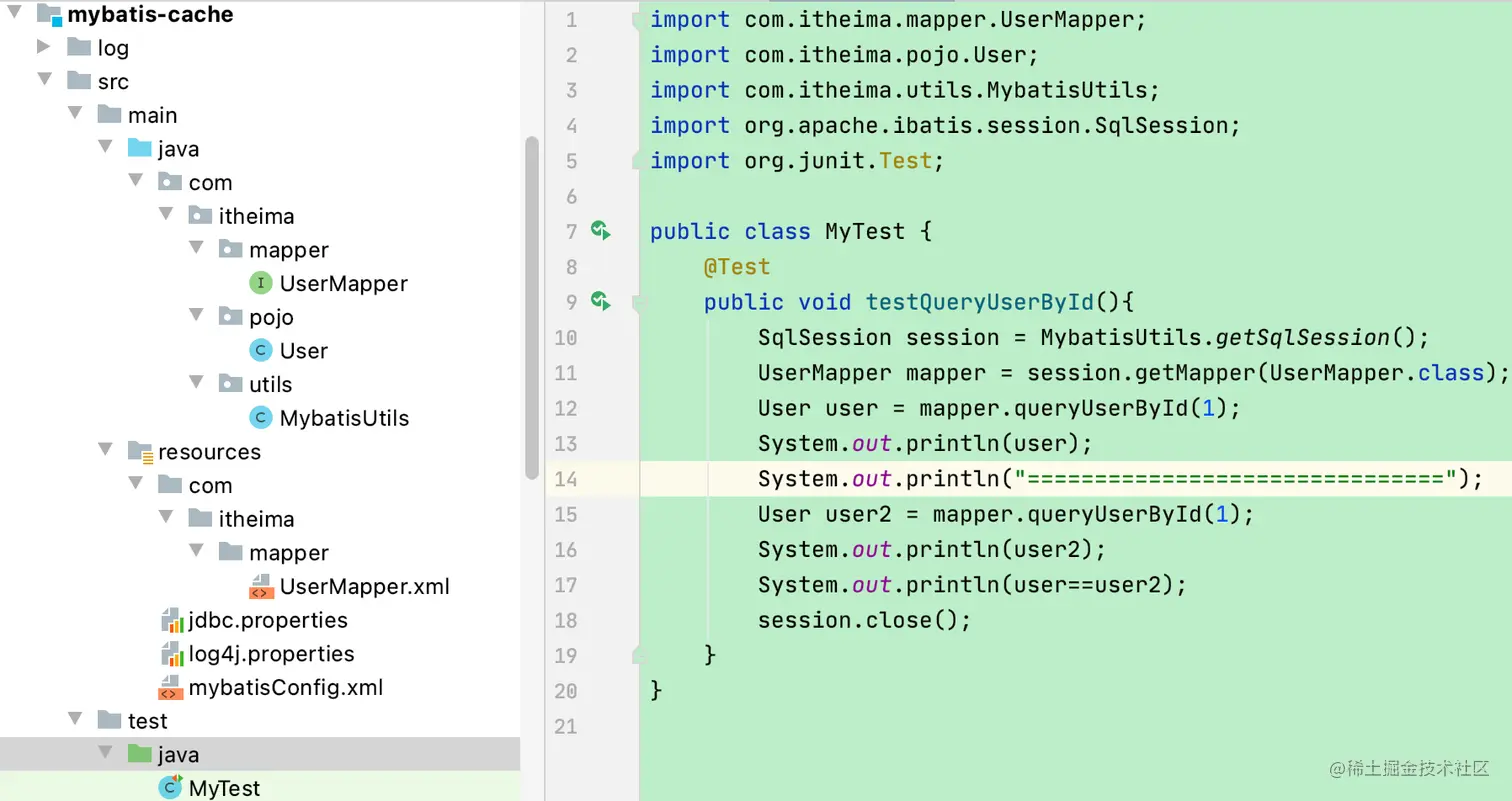Click the run gutter icon beside testQueryUserById method
The width and height of the screenshot is (1512, 801).
click(600, 301)
